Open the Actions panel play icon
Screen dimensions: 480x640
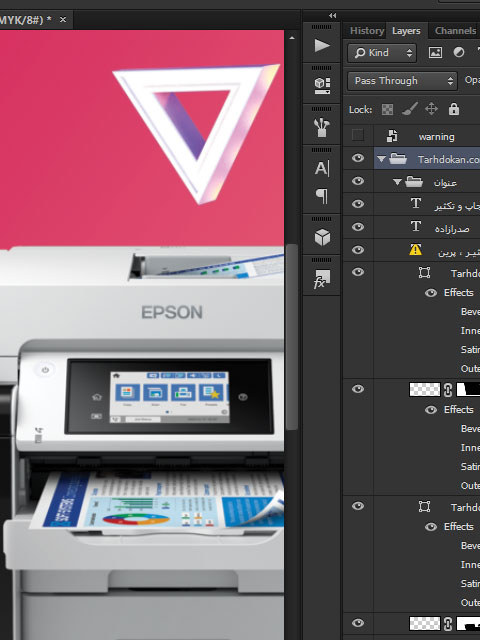tap(322, 45)
